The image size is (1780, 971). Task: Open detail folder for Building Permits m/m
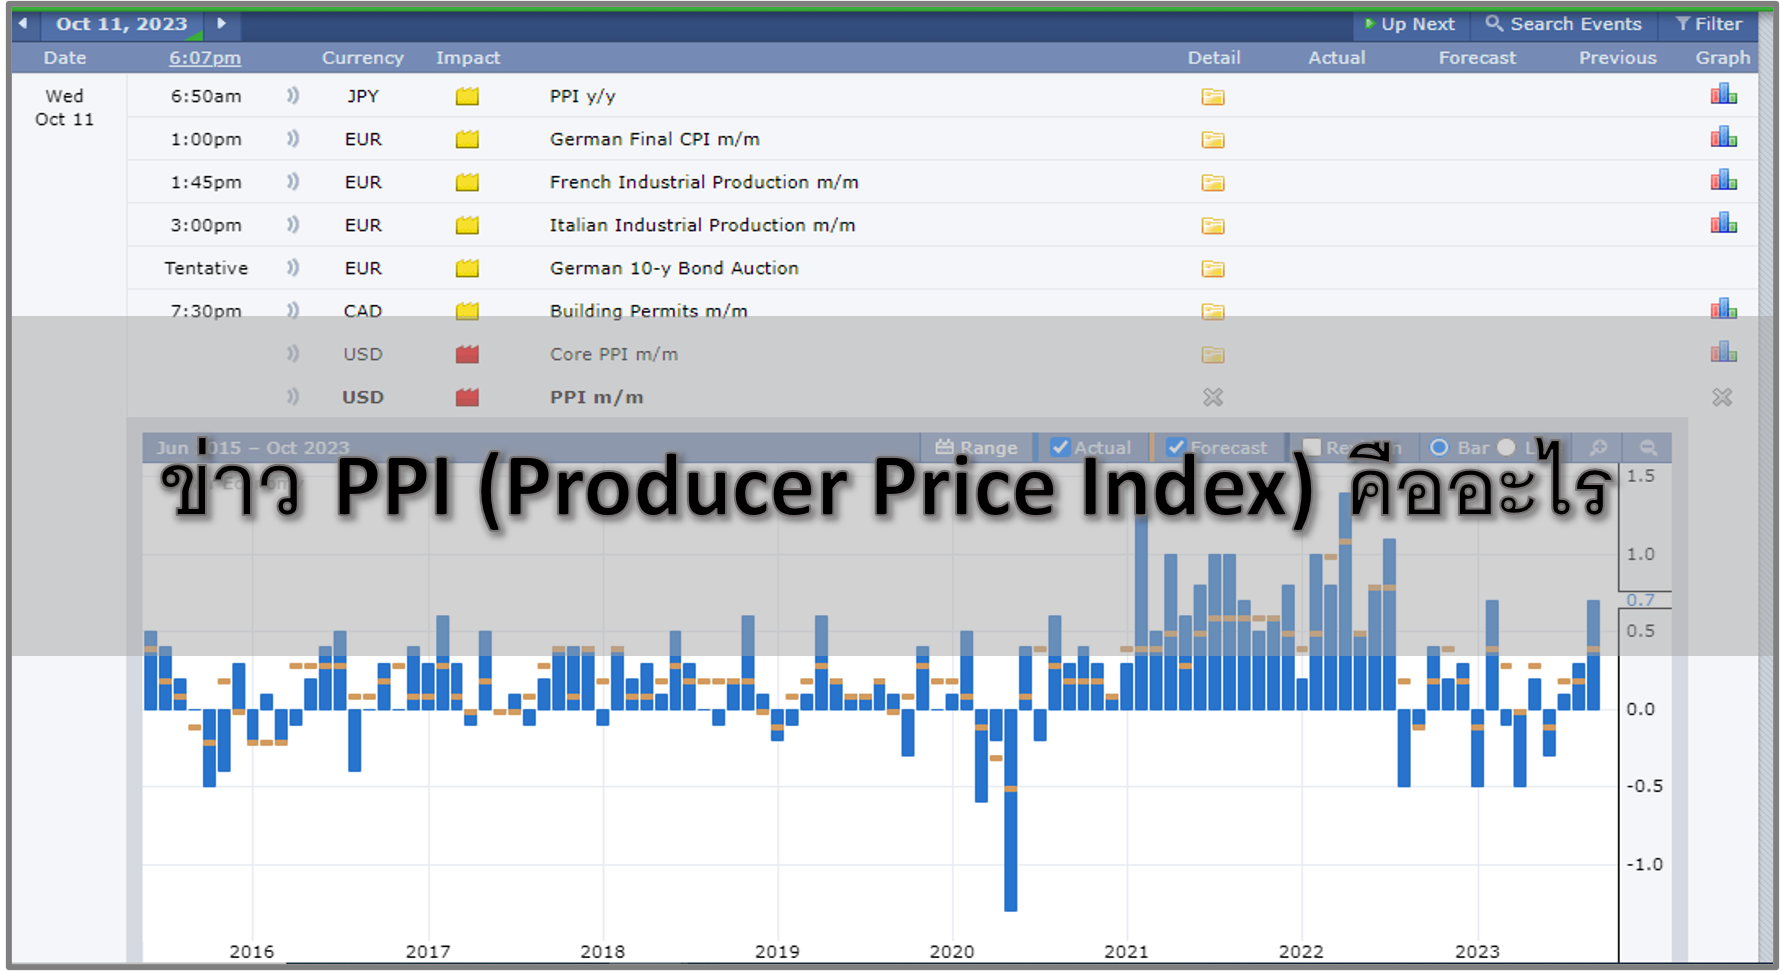(x=1213, y=312)
